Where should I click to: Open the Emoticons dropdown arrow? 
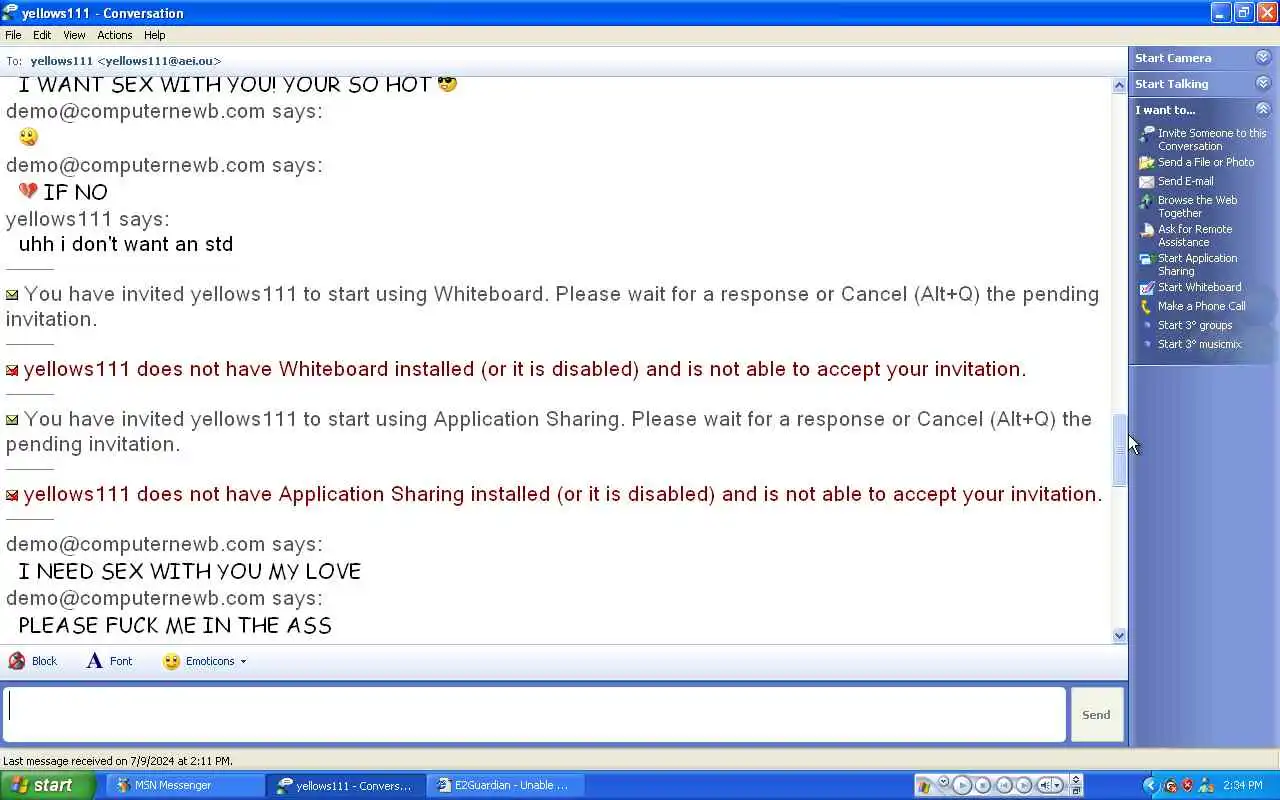tap(243, 661)
